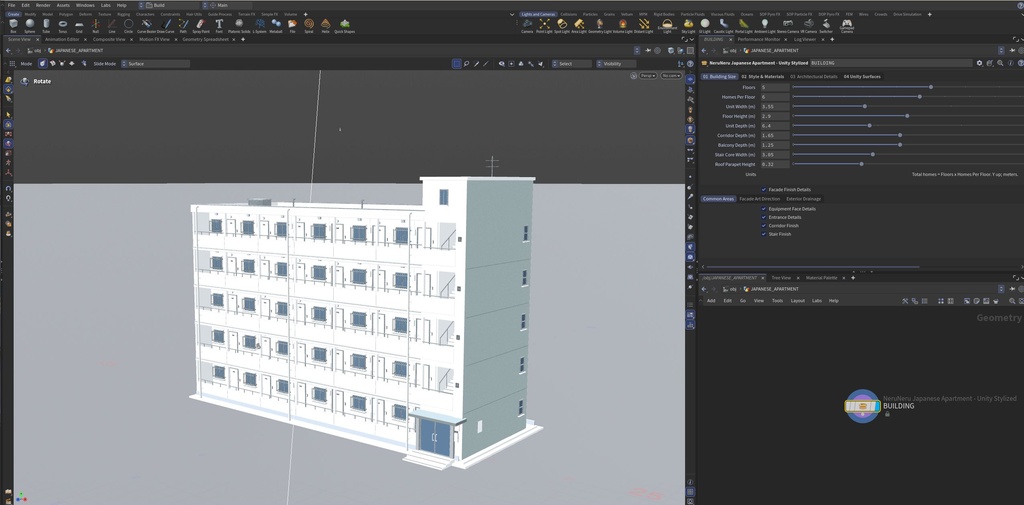
Task: Click the Lights and Cameras shelf tab
Action: point(538,14)
